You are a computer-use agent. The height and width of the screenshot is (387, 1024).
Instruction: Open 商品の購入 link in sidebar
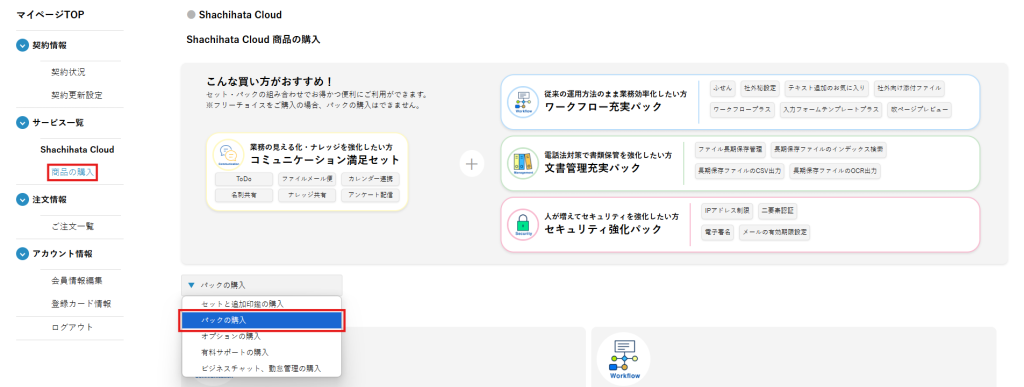click(x=72, y=172)
